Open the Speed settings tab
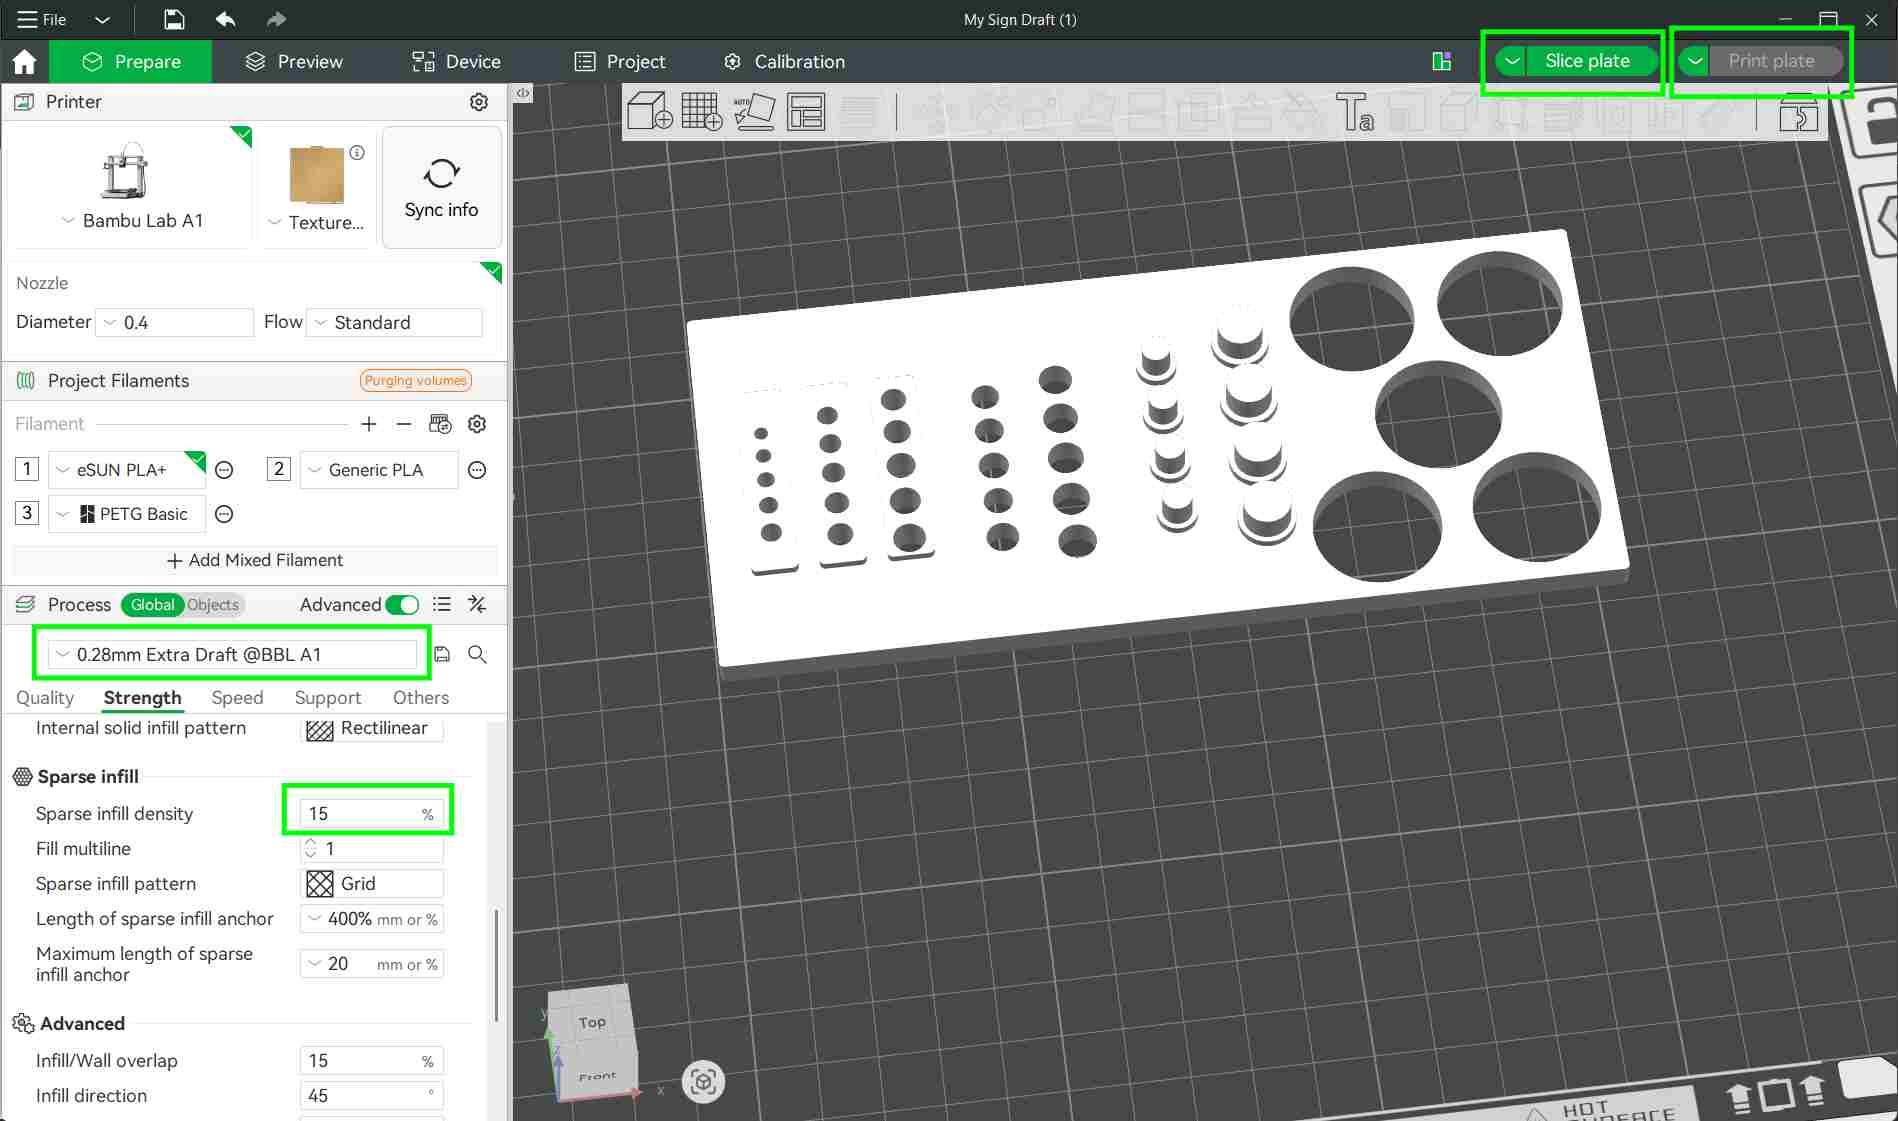 click(237, 697)
